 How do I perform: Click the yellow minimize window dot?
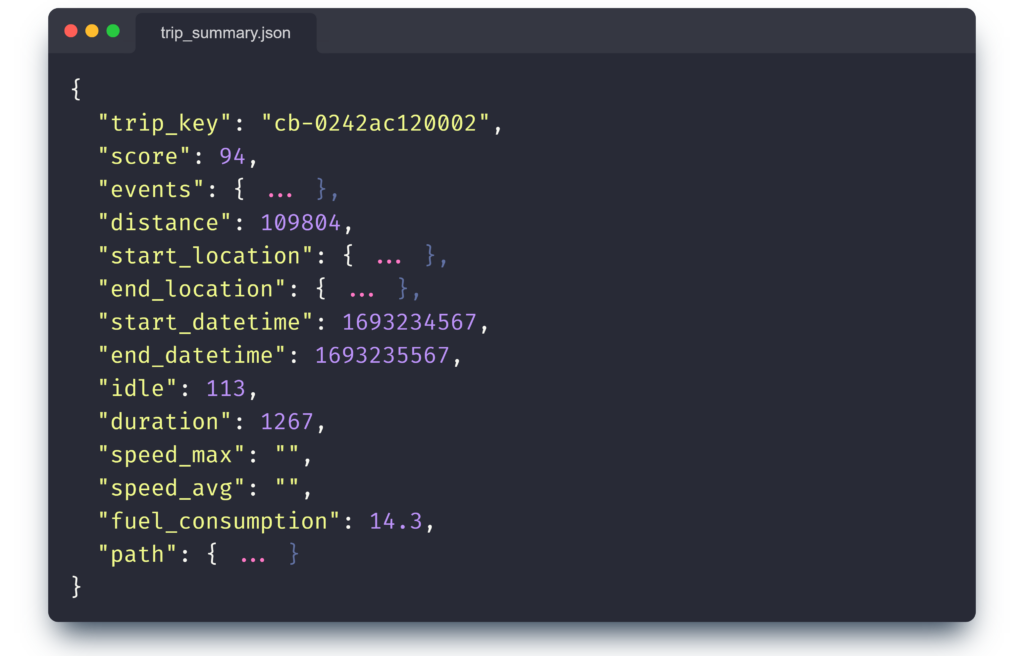92,31
